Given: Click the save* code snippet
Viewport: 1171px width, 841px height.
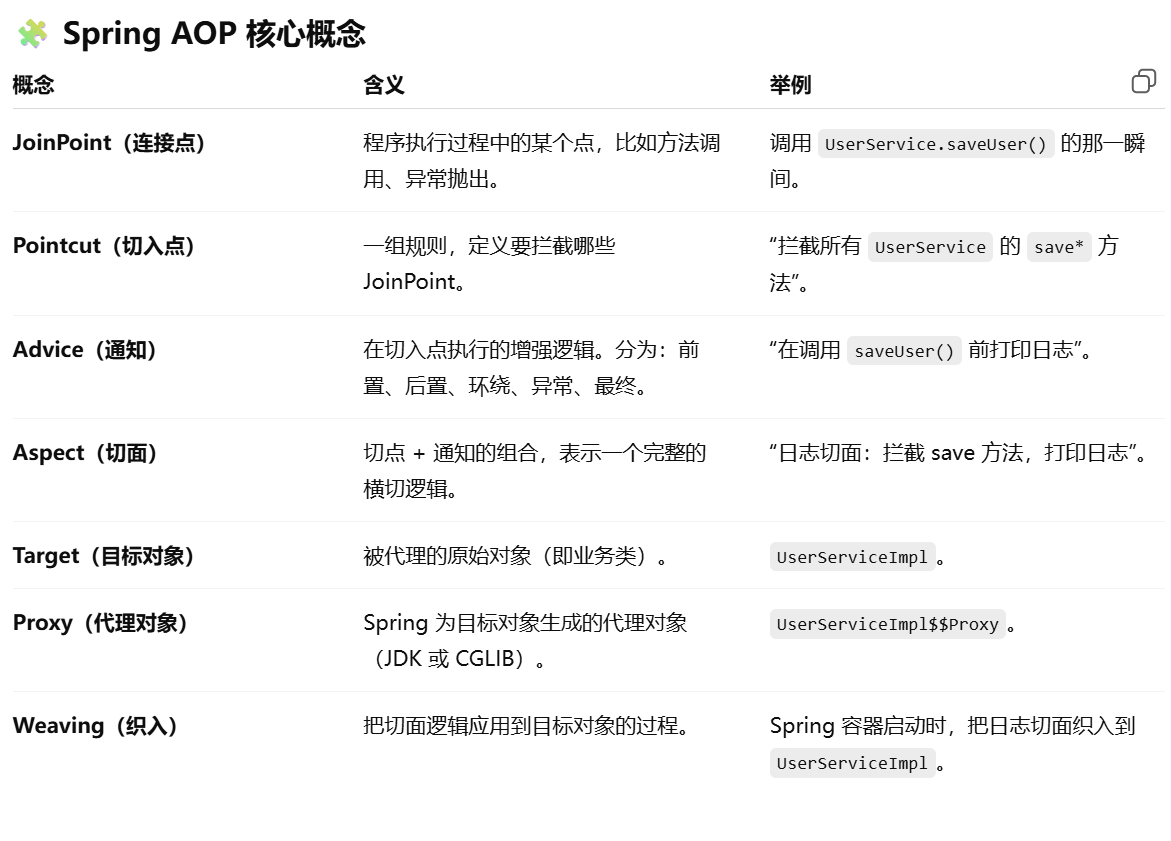Looking at the screenshot, I should (x=1059, y=247).
